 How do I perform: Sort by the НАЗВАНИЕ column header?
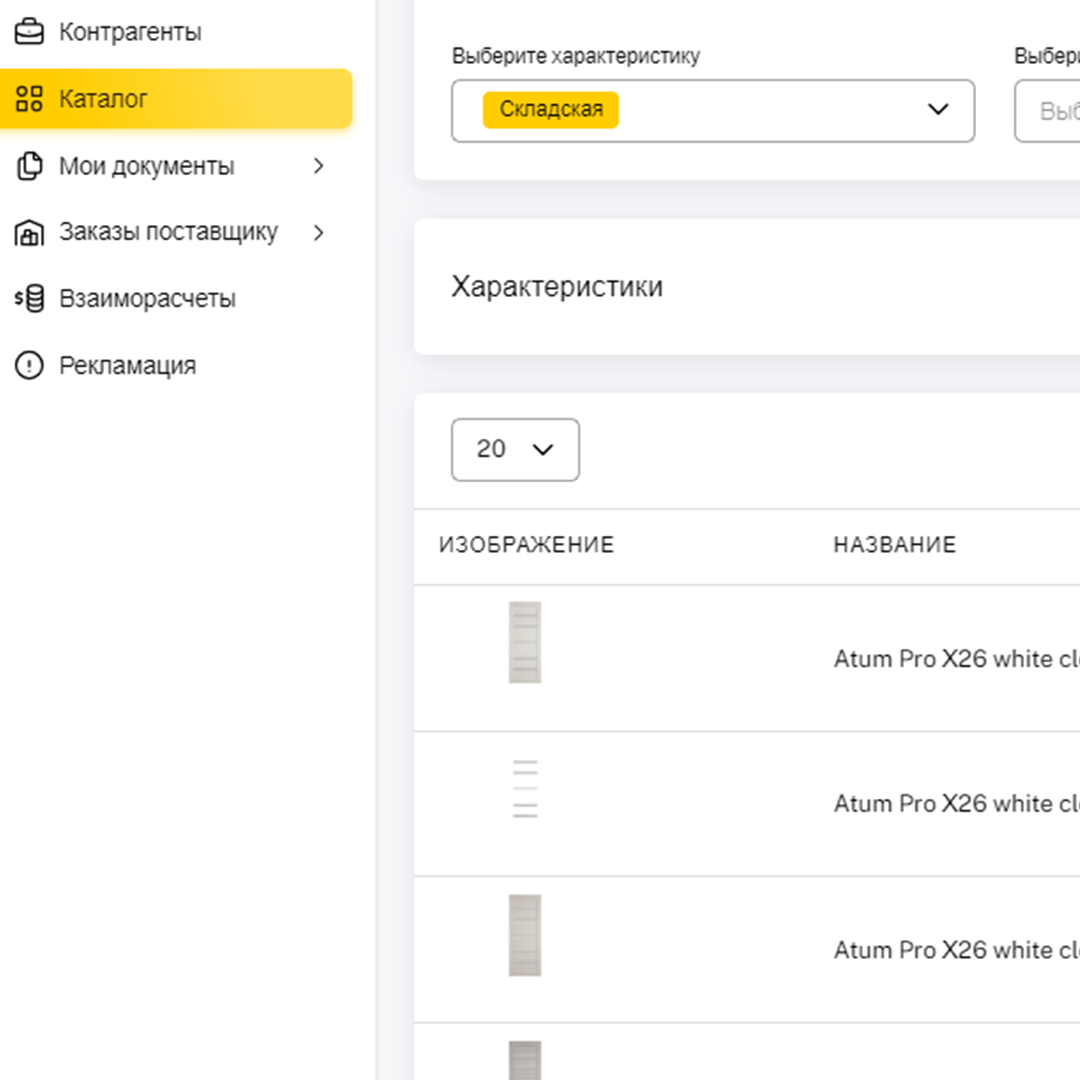895,545
